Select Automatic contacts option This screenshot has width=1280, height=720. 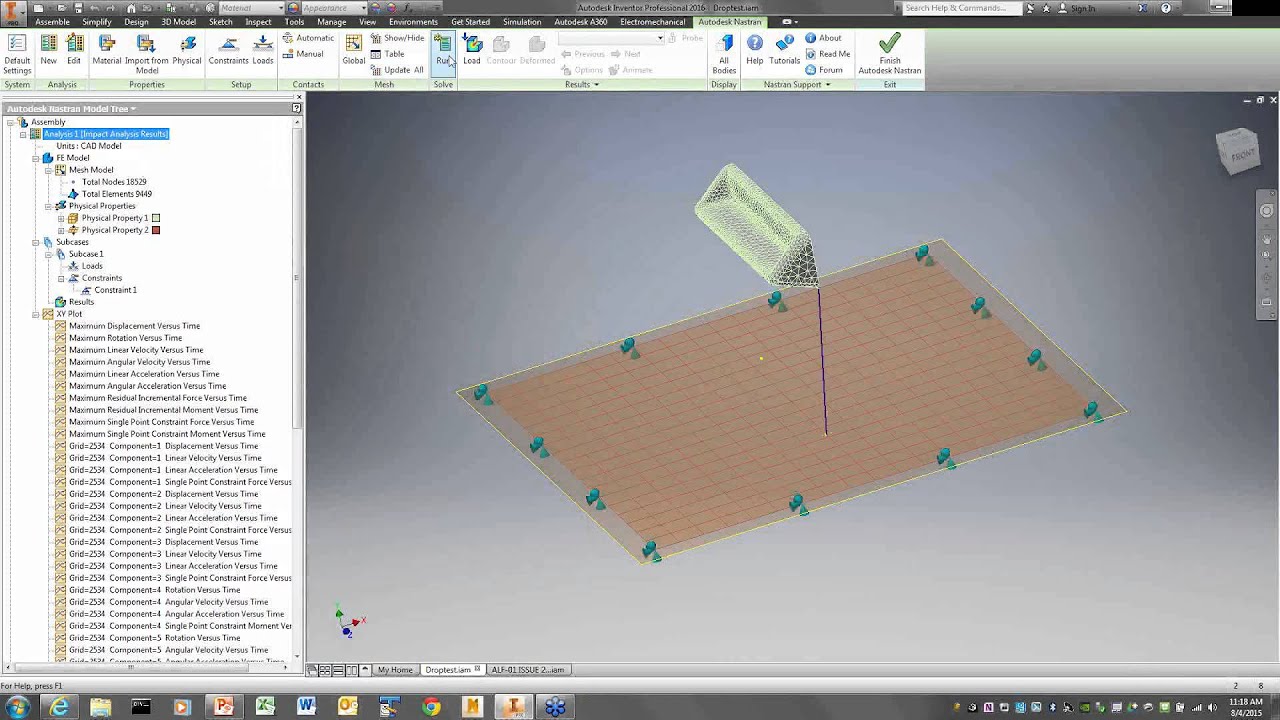click(307, 38)
